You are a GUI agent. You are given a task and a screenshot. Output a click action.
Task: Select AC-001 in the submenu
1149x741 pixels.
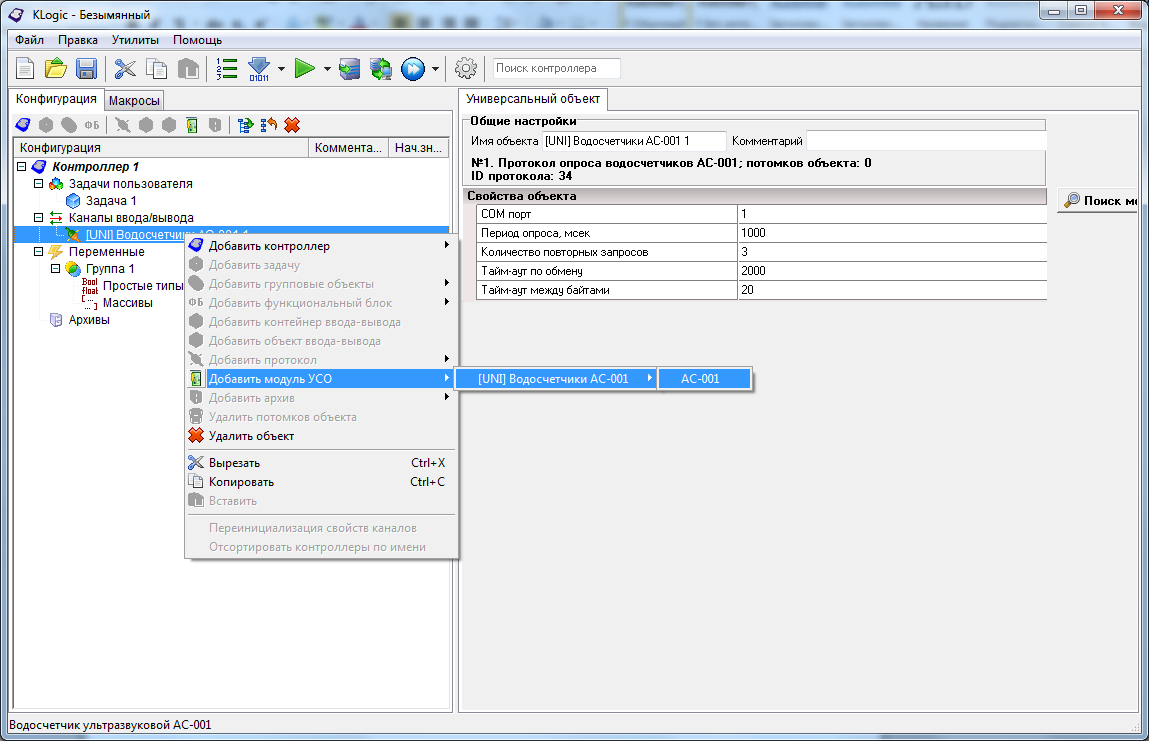click(x=700, y=379)
